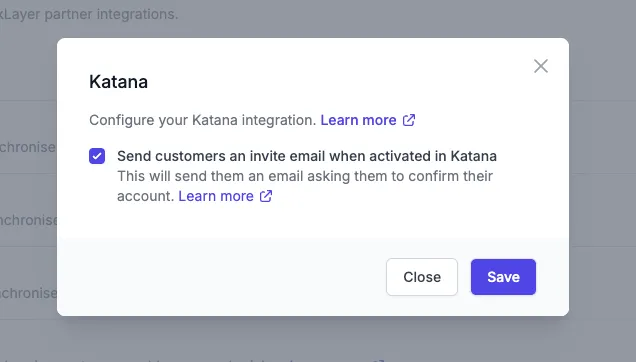This screenshot has width=636, height=362.
Task: Click the external-link icon beside the account Learn more
Action: [x=266, y=196]
